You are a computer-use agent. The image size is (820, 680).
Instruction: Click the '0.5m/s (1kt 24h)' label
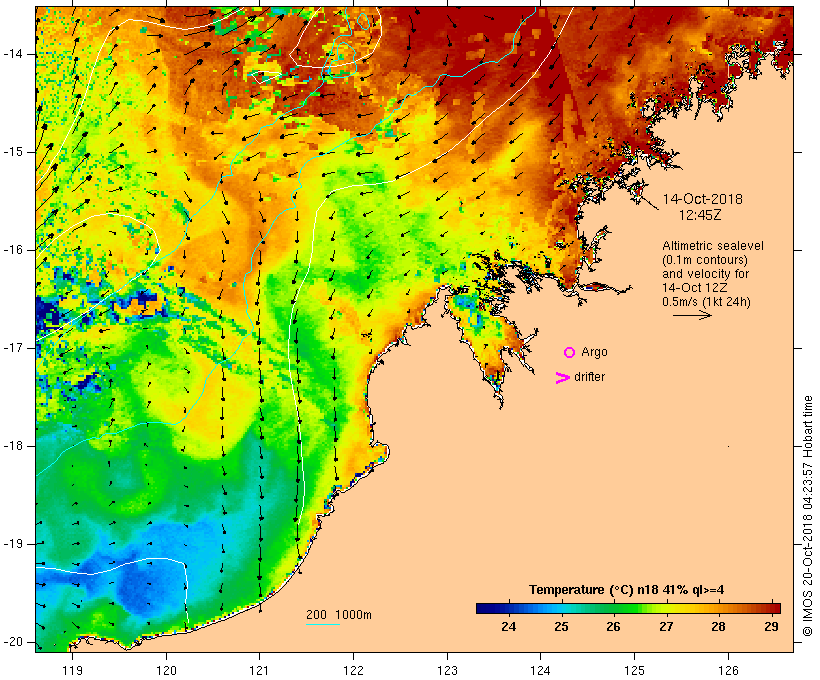coord(707,302)
